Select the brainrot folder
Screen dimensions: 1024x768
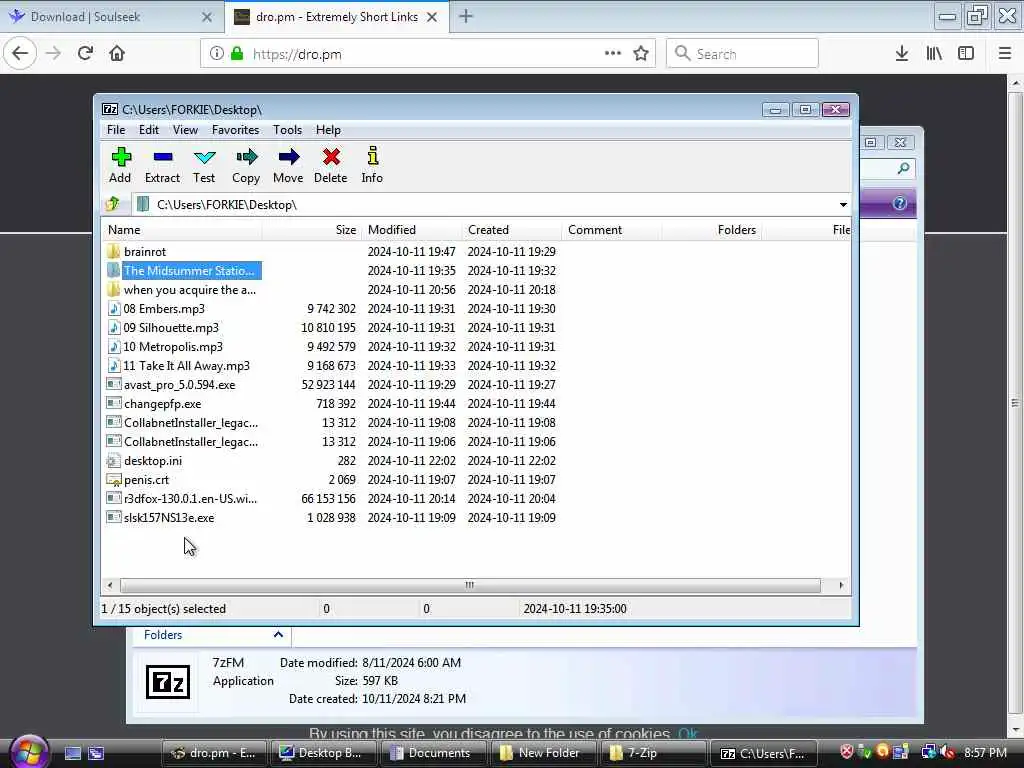[144, 251]
